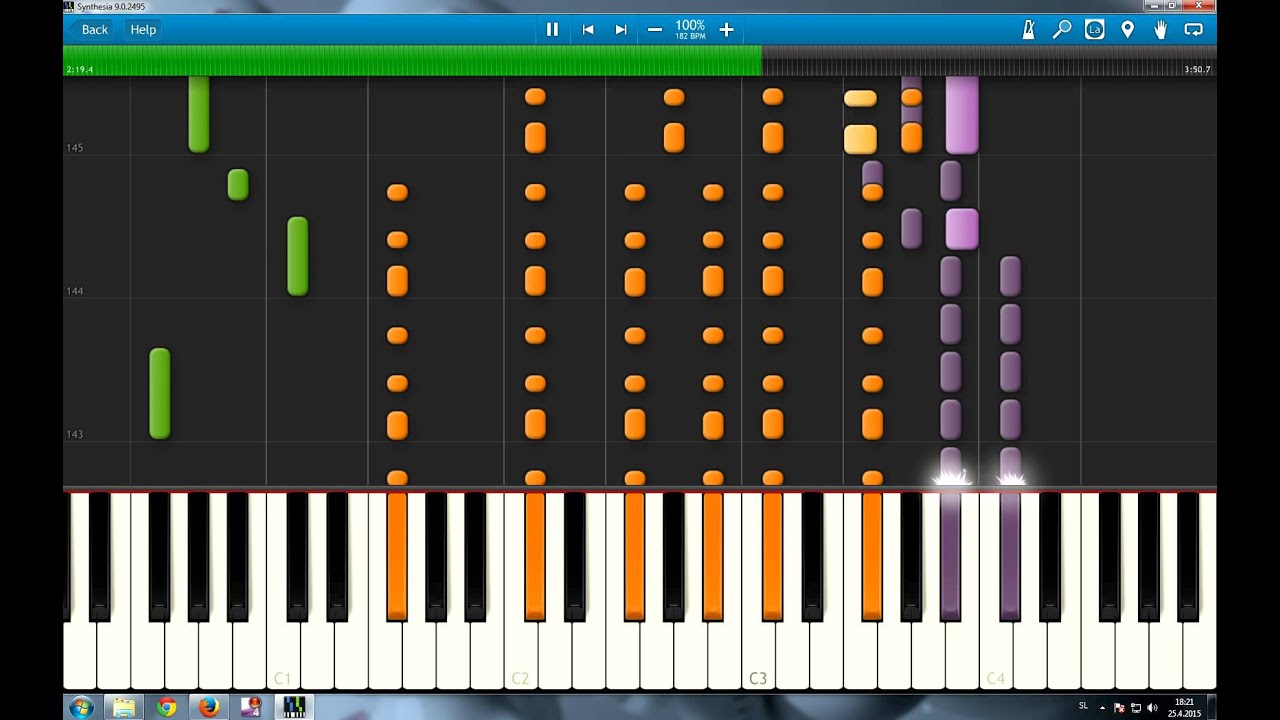Increase tempo with the plus button
This screenshot has height=720, width=1280.
pyautogui.click(x=726, y=30)
